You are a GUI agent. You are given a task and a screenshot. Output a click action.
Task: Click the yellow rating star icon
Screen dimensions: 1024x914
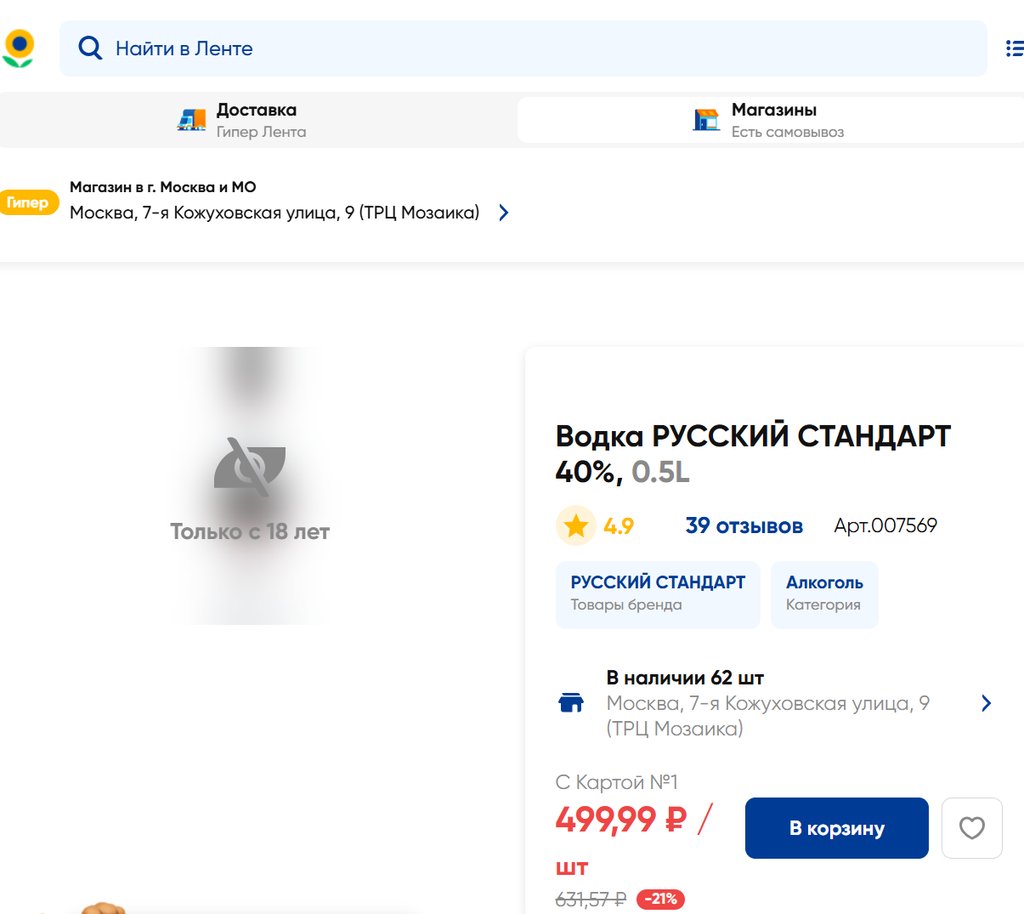pos(576,526)
